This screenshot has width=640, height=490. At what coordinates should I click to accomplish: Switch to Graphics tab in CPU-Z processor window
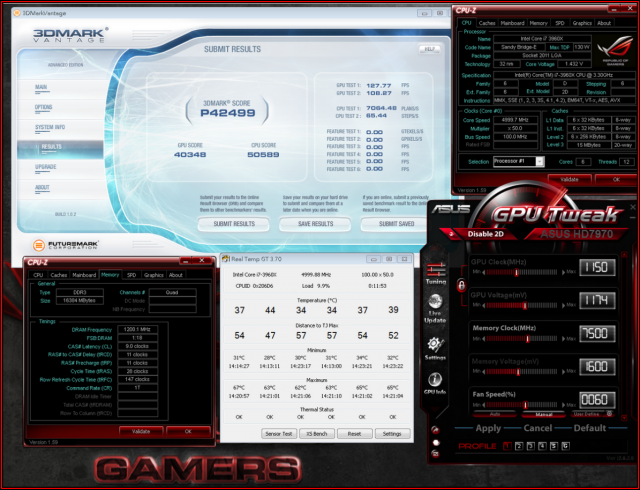click(582, 23)
